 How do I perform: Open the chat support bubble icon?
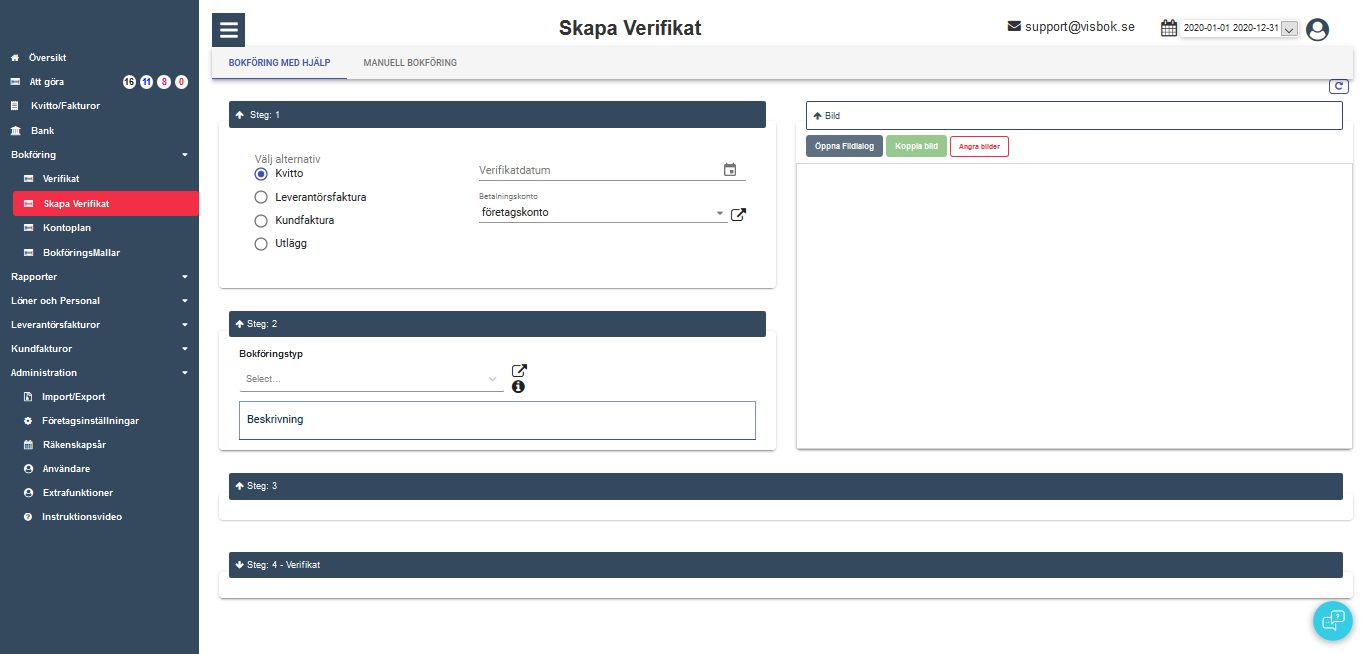coord(1332,620)
